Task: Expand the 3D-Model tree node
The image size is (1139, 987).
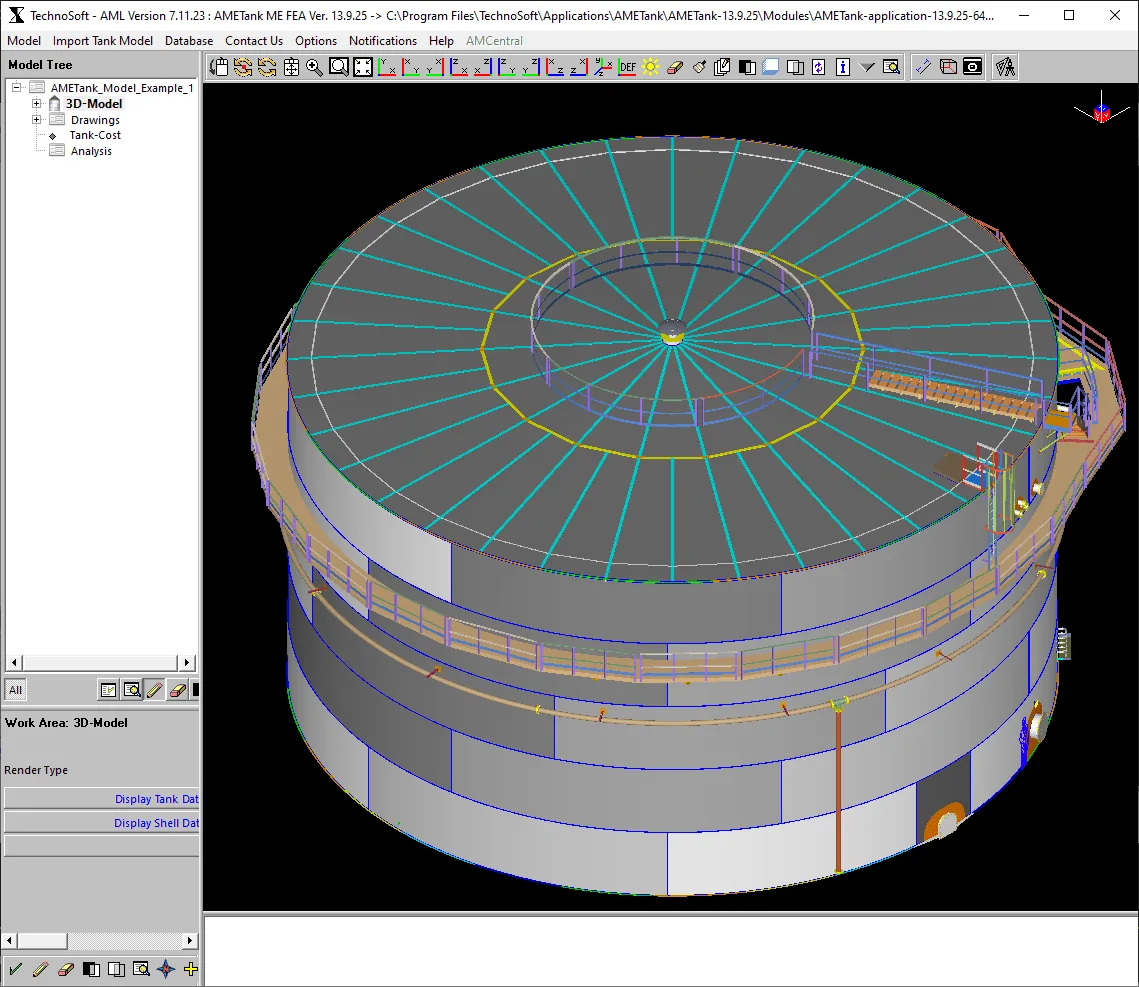Action: click(x=36, y=104)
